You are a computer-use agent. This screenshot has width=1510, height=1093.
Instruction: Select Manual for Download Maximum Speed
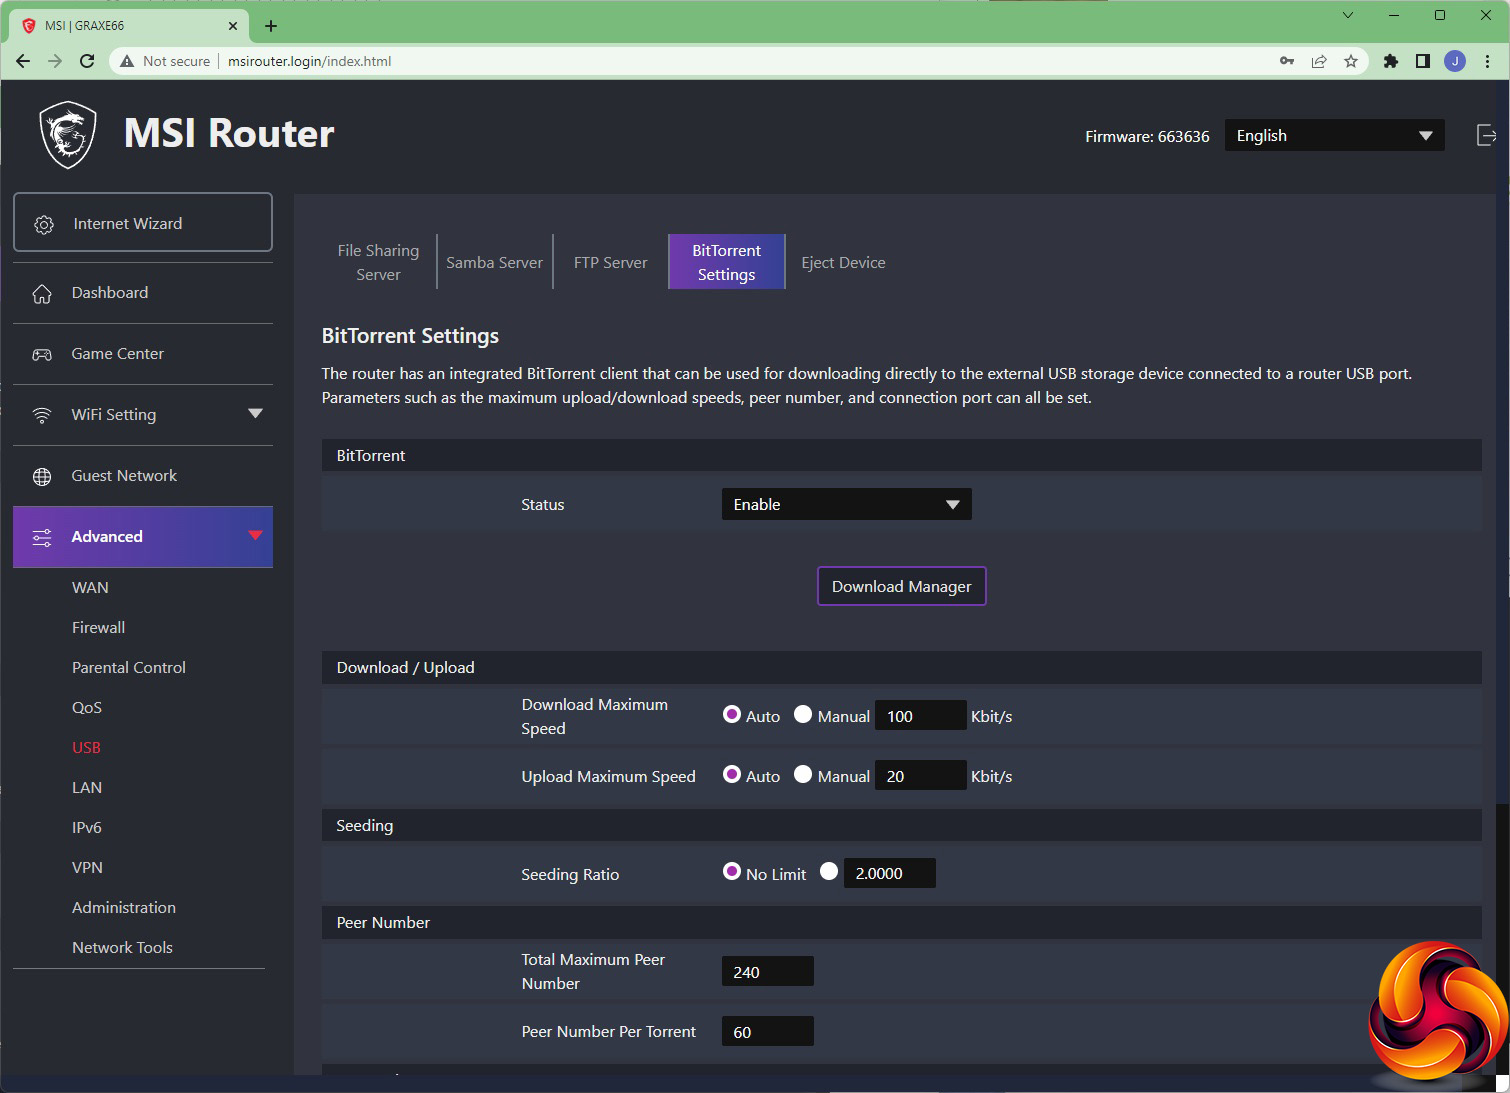coord(803,714)
